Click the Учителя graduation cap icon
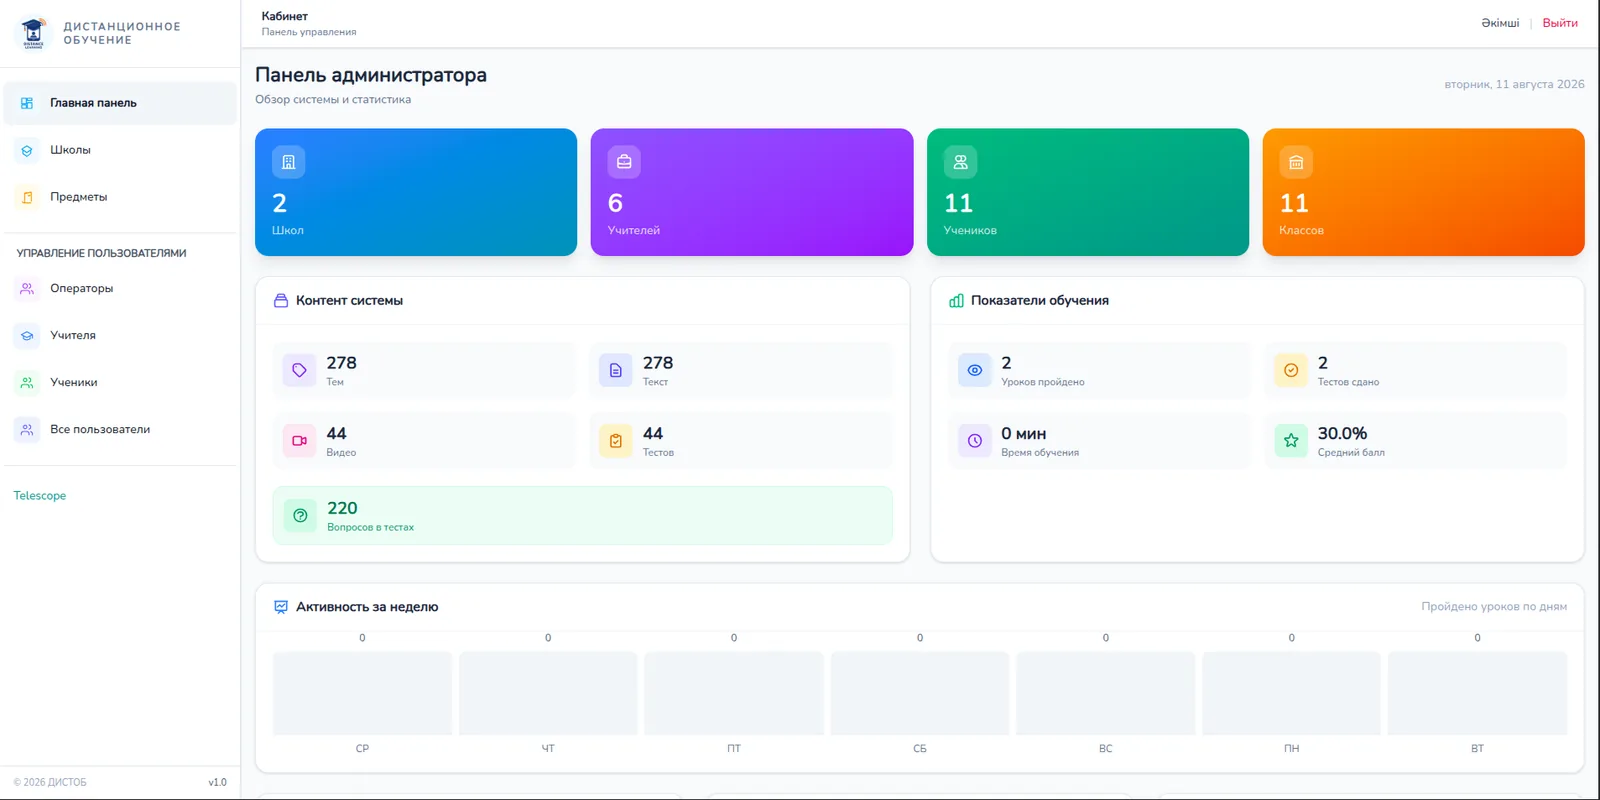1600x800 pixels. 27,335
